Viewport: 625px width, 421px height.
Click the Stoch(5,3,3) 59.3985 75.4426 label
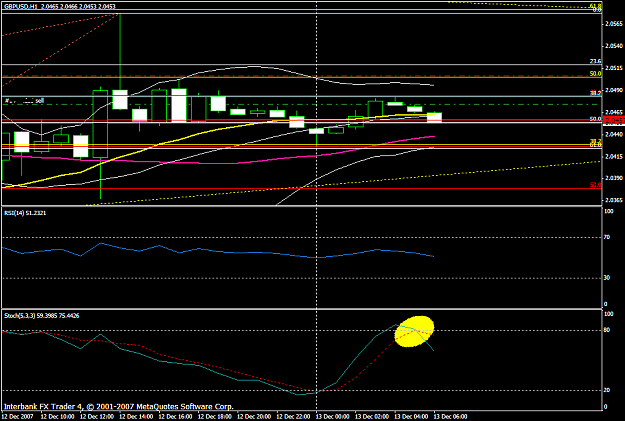(41, 316)
